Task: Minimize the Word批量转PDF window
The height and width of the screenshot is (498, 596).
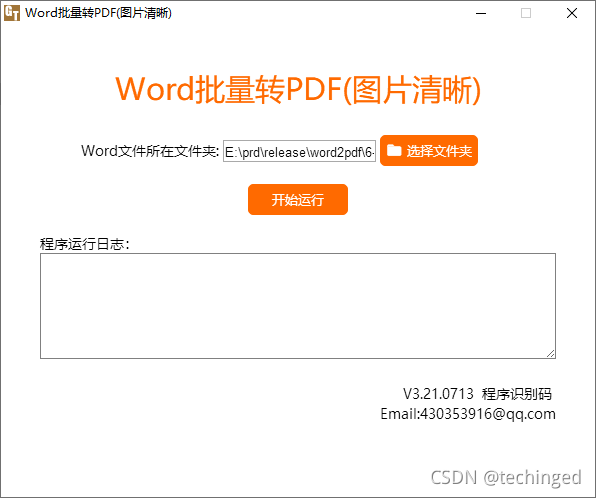Action: 481,13
